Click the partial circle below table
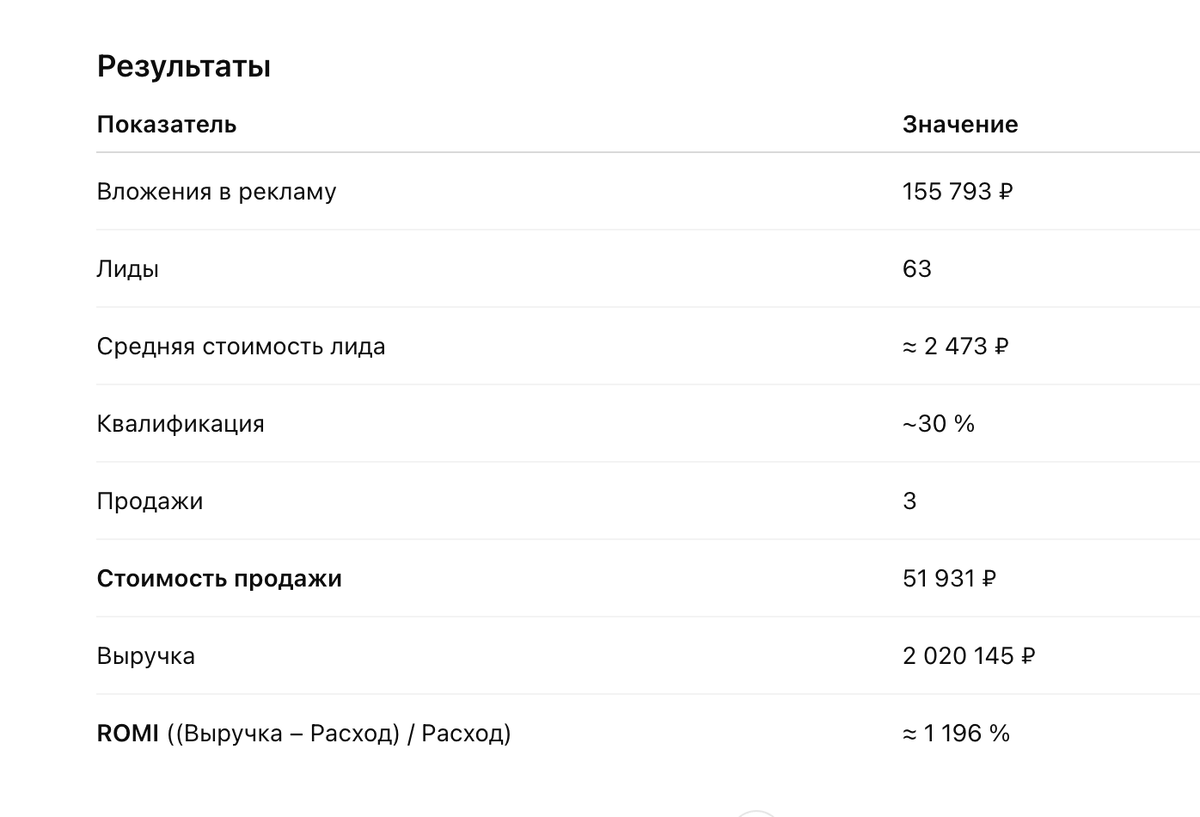 pyautogui.click(x=757, y=812)
